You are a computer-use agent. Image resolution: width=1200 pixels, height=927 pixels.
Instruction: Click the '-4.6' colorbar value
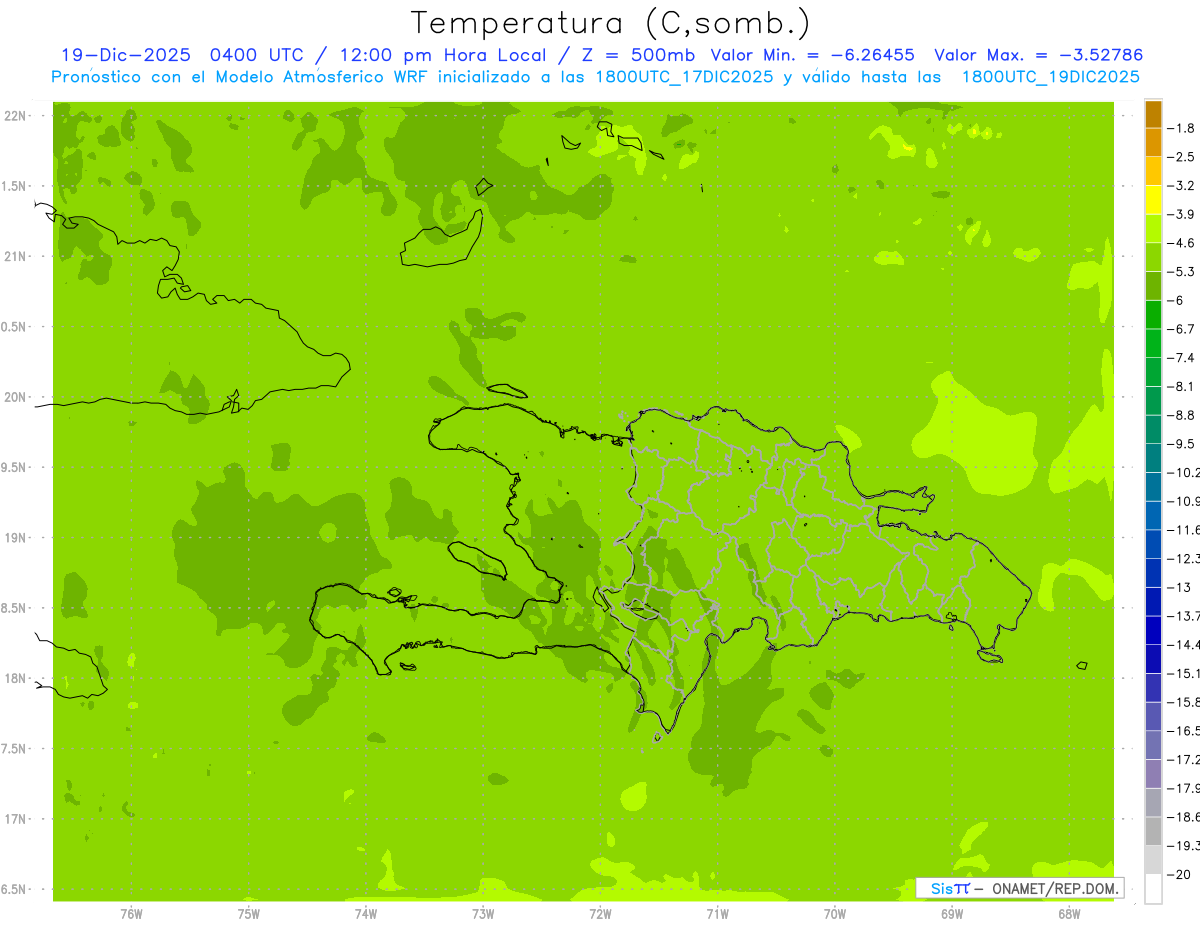pos(1181,243)
